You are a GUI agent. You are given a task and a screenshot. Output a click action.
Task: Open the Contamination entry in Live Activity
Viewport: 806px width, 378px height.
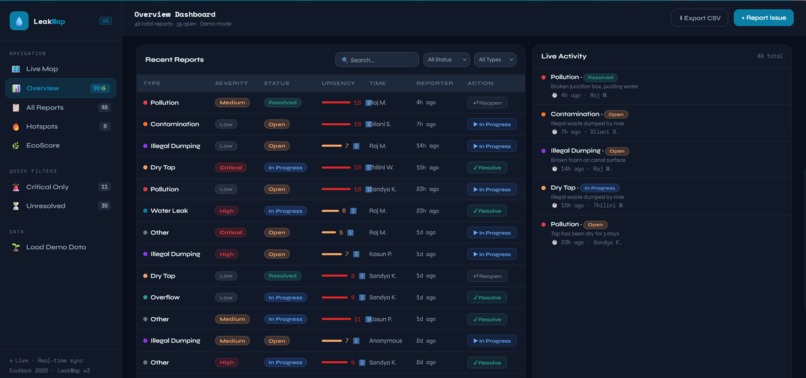pyautogui.click(x=662, y=123)
